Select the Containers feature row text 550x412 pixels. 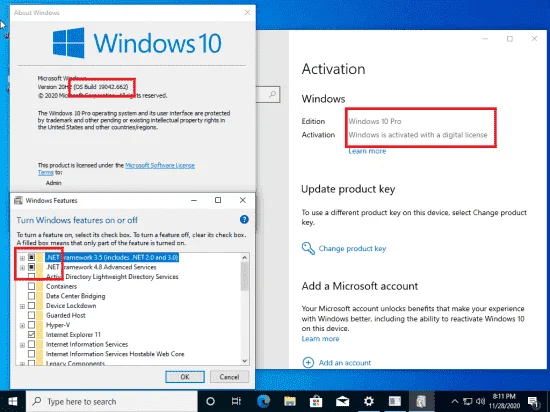pyautogui.click(x=61, y=286)
